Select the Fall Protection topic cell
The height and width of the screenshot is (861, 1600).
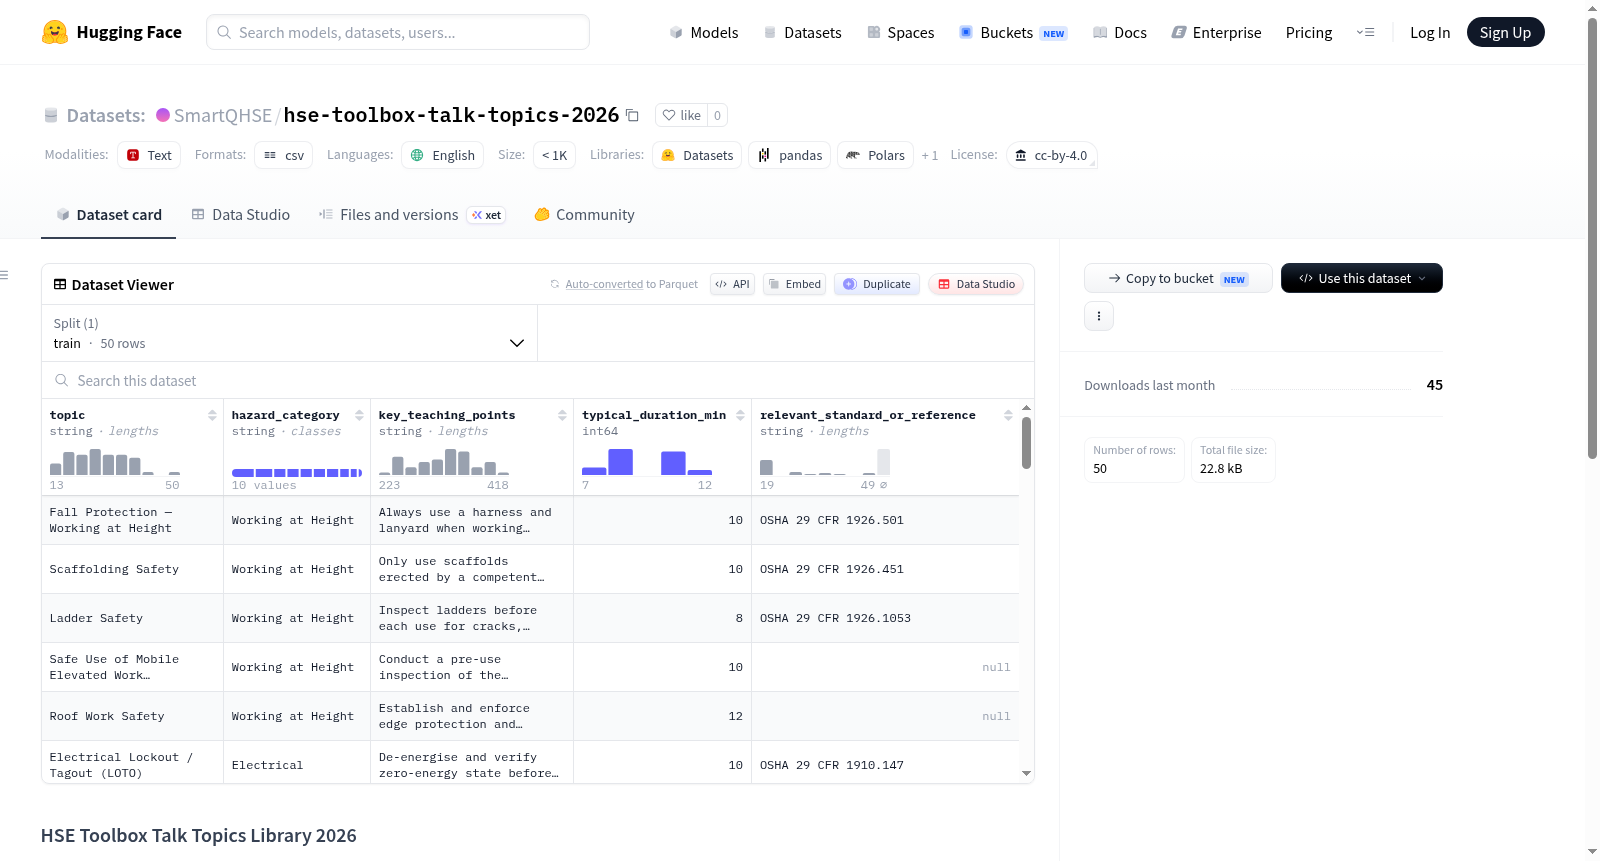coord(132,520)
